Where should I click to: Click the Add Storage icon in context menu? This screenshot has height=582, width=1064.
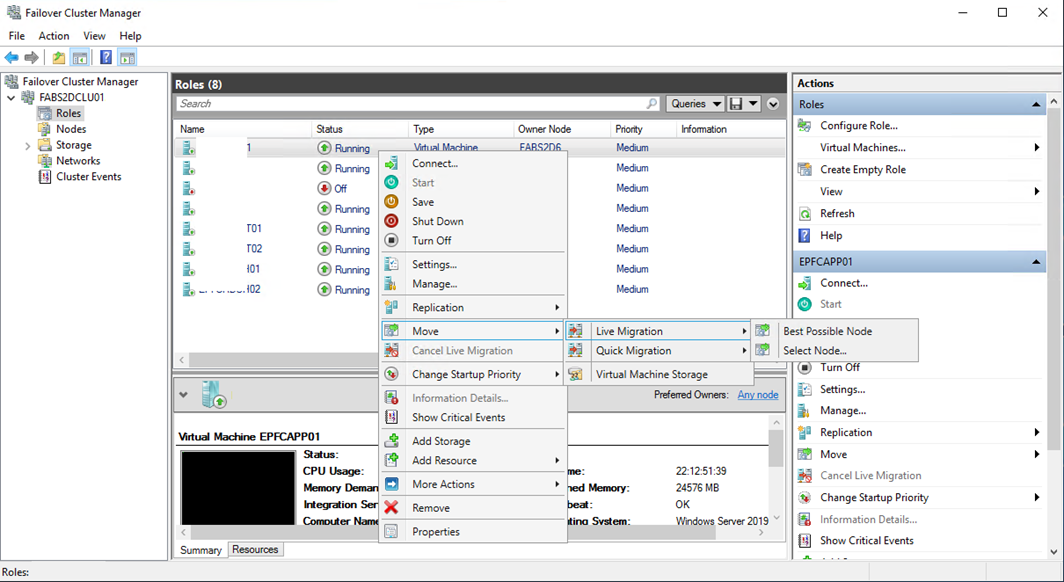click(x=392, y=441)
